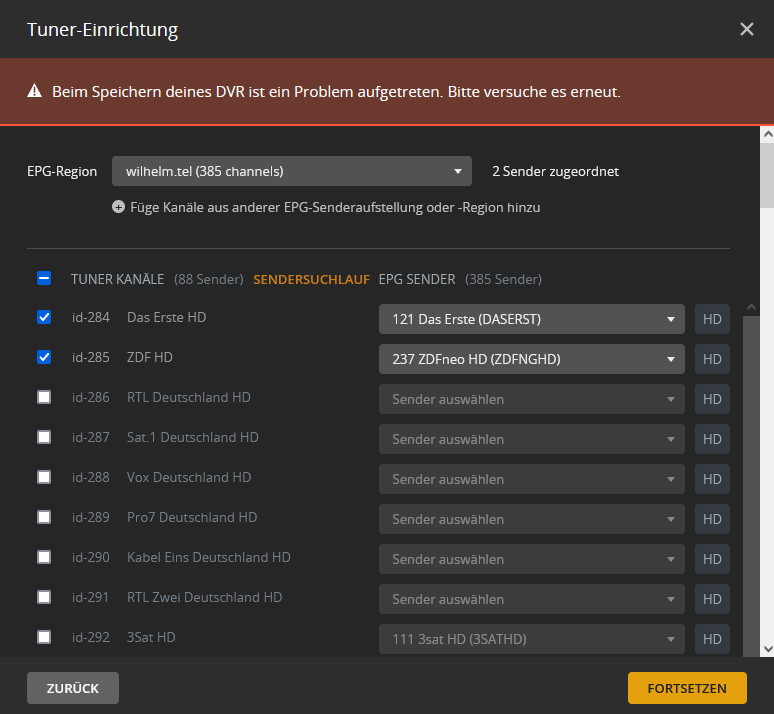Open EPG sender dropdown for Vox Deutschland HD
This screenshot has width=774, height=714.
[532, 479]
